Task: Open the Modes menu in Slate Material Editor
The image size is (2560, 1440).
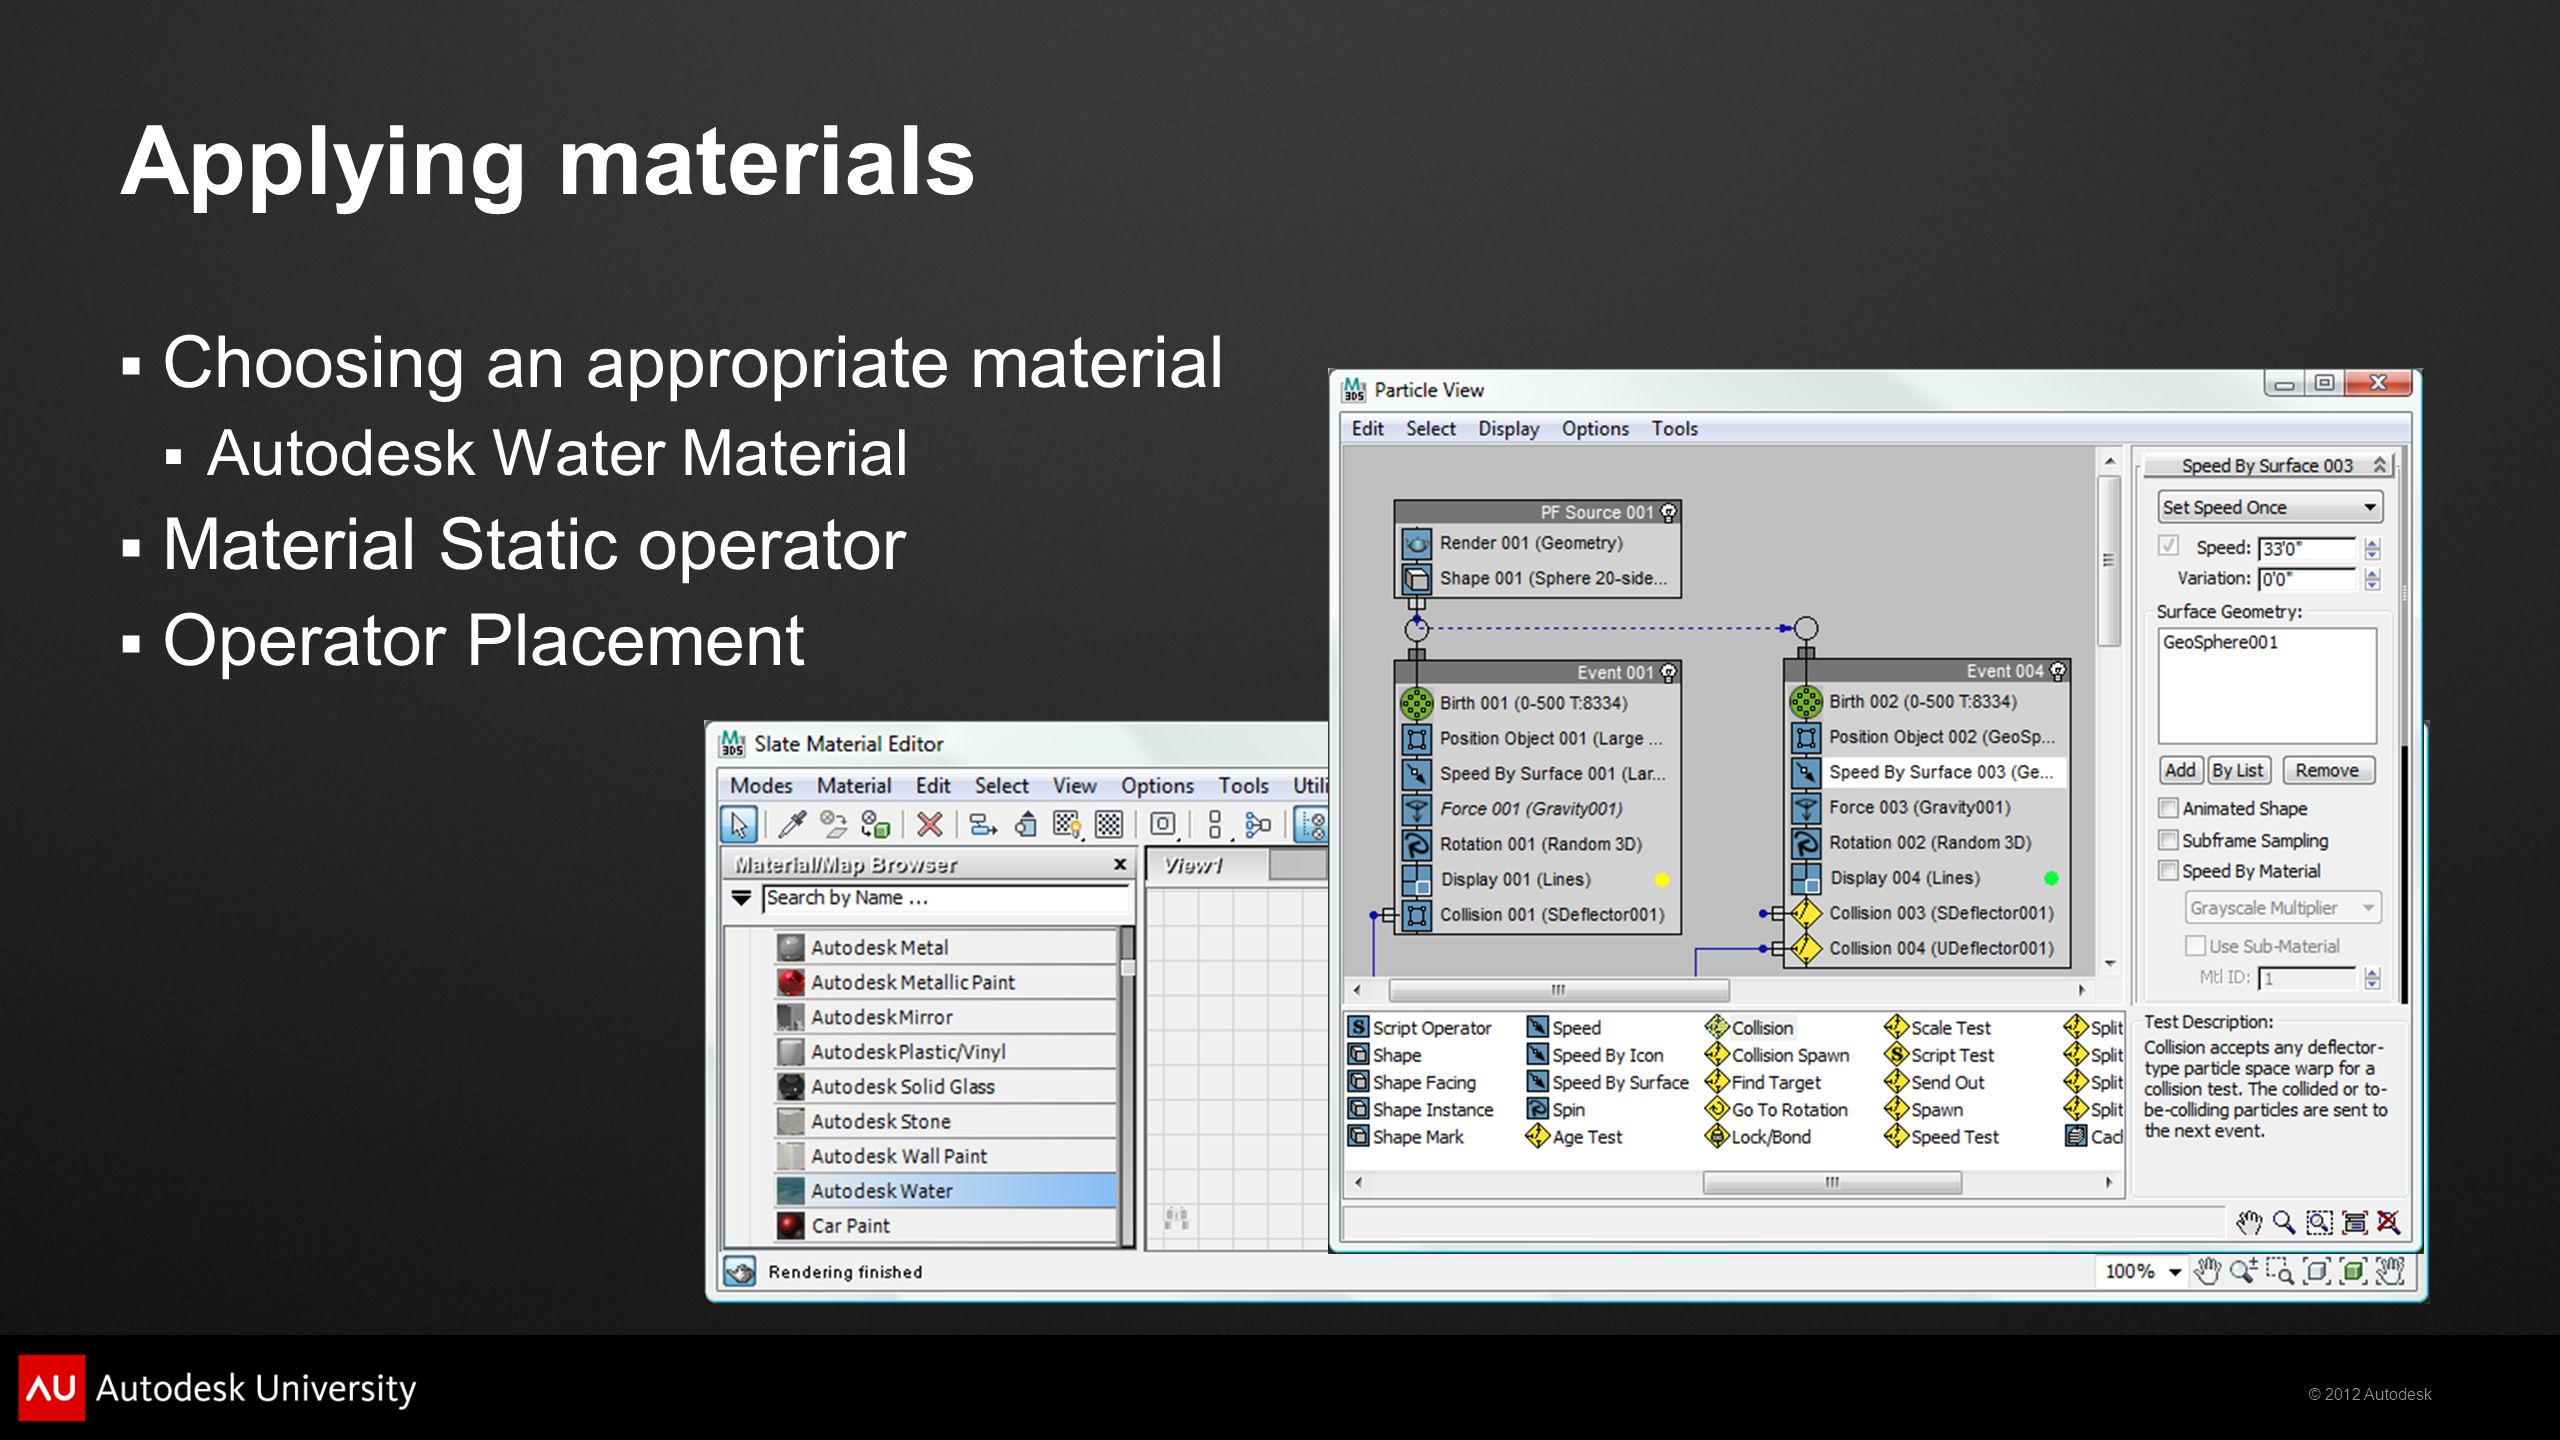Action: (x=761, y=786)
